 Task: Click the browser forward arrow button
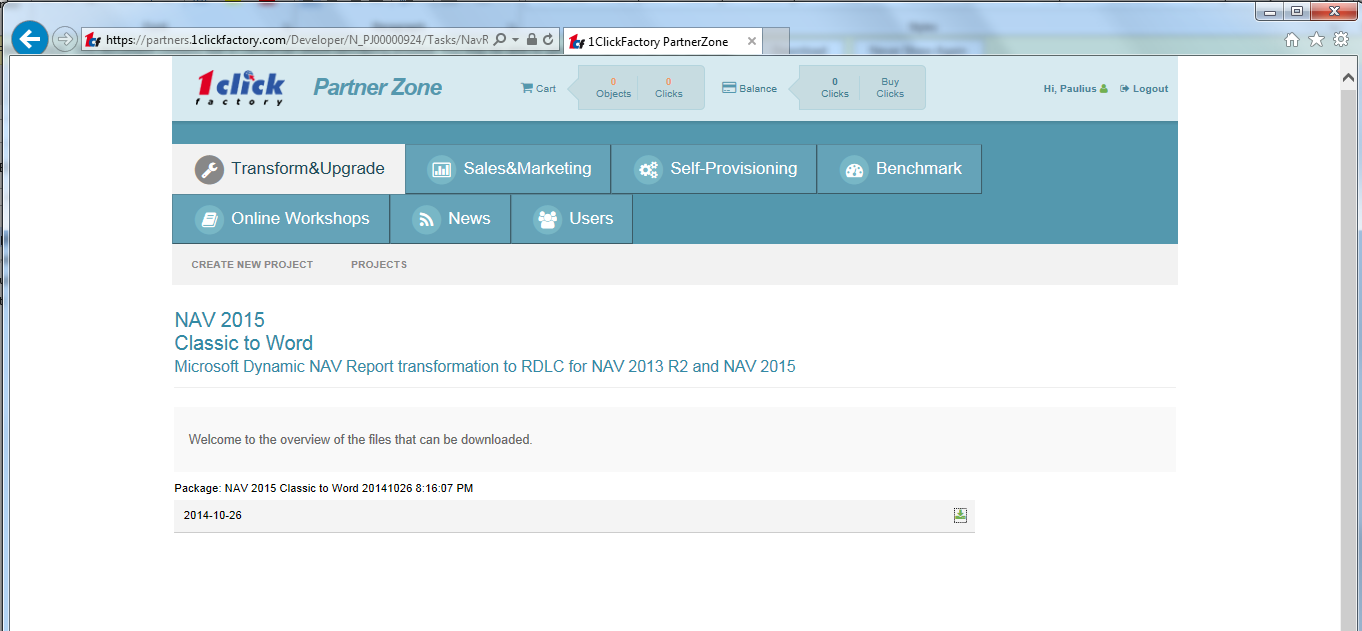click(65, 39)
